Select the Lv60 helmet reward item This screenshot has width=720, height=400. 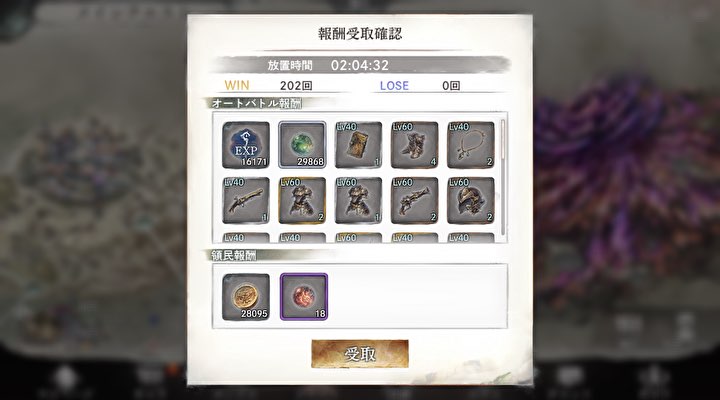click(471, 201)
